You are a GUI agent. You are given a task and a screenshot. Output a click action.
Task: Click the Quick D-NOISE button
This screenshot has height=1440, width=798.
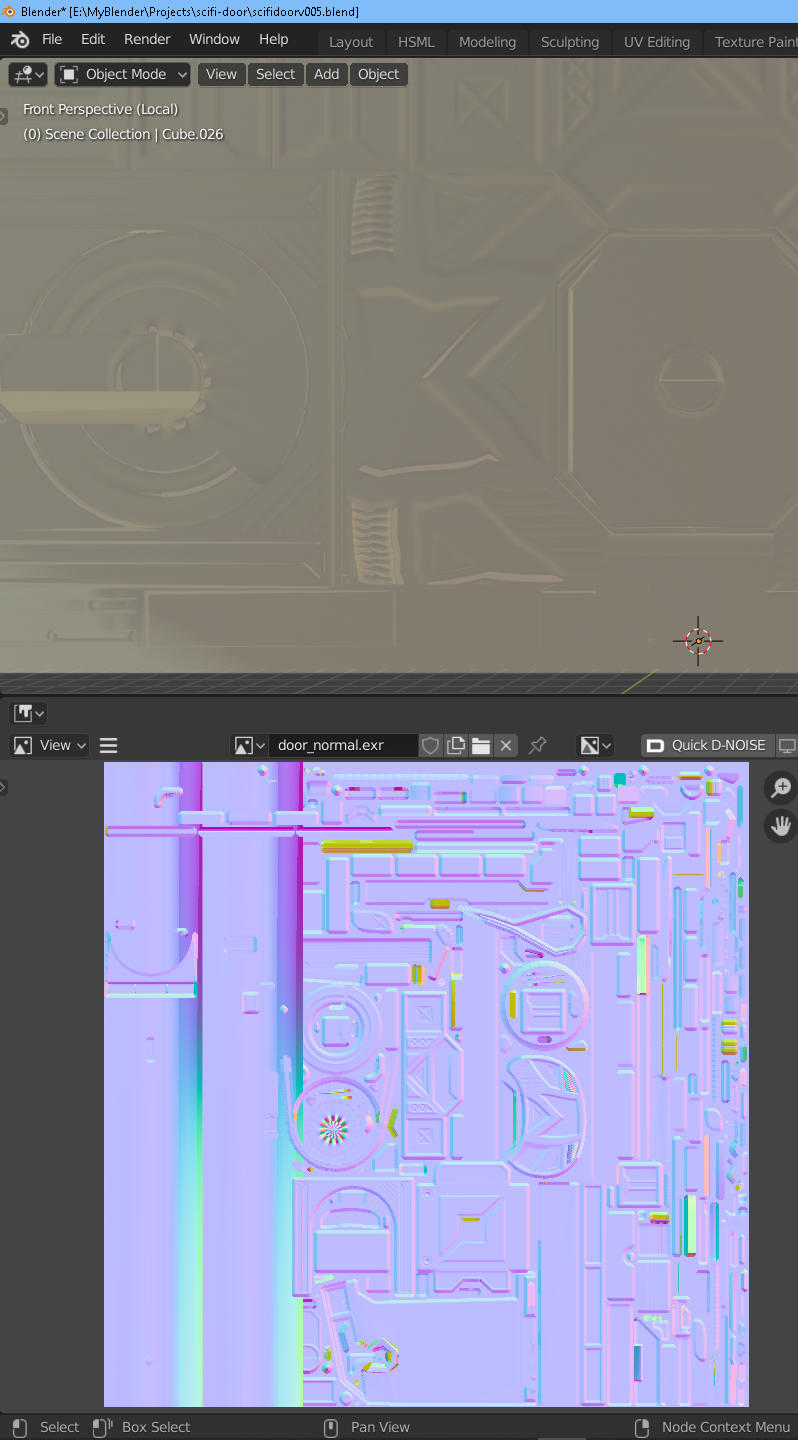pos(707,745)
